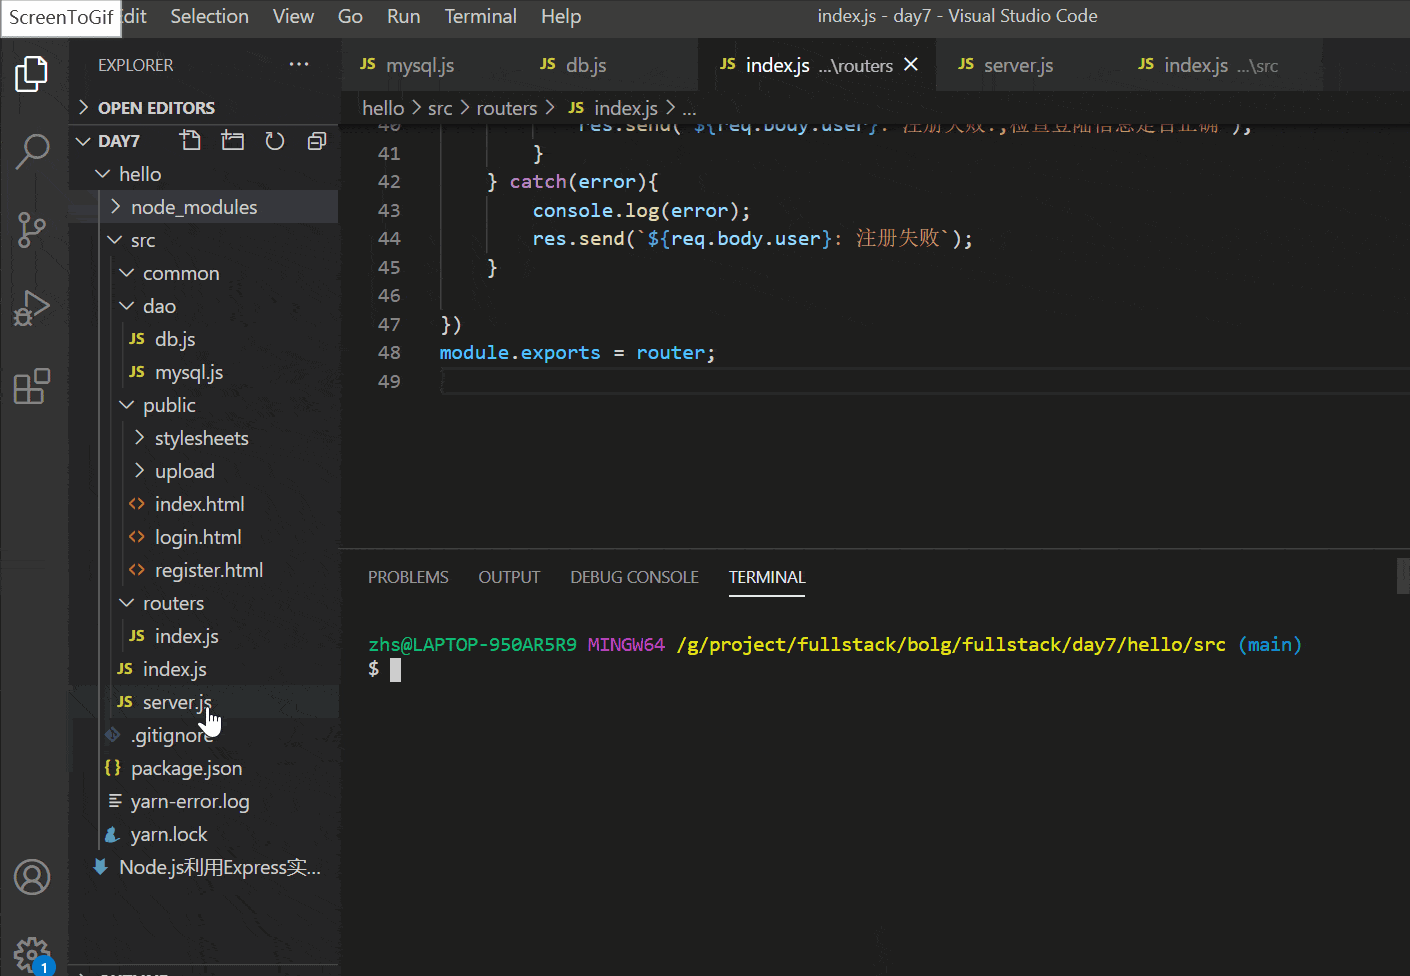Expand the node_modules folder
This screenshot has width=1410, height=976.
pyautogui.click(x=193, y=207)
